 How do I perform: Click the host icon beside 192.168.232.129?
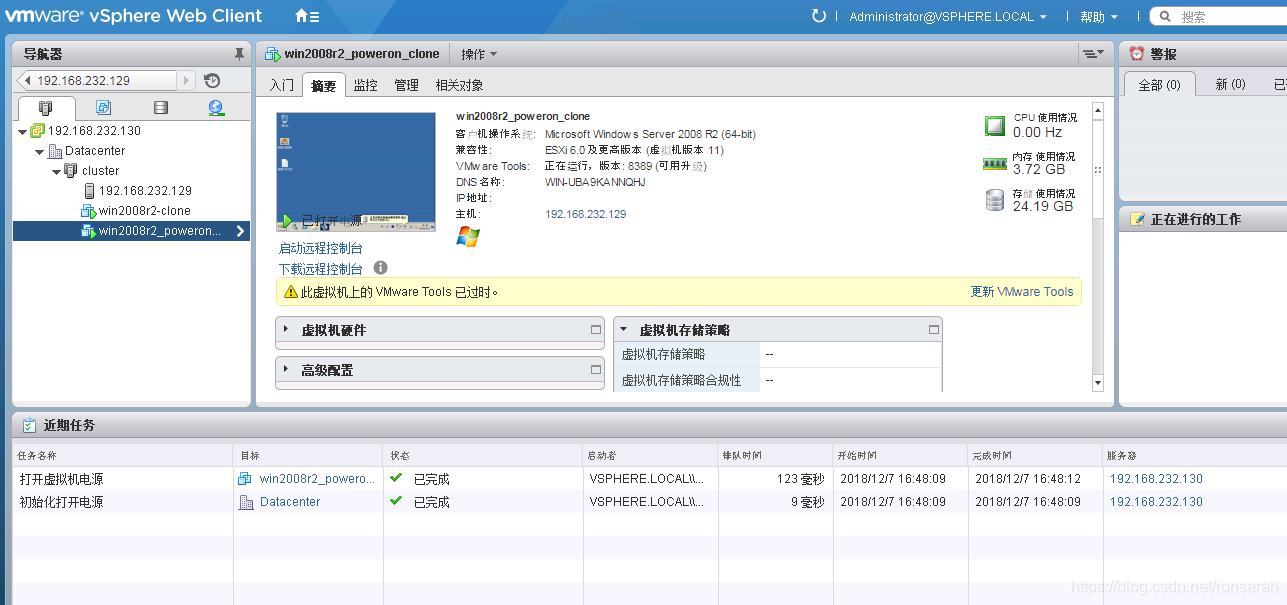click(x=89, y=191)
